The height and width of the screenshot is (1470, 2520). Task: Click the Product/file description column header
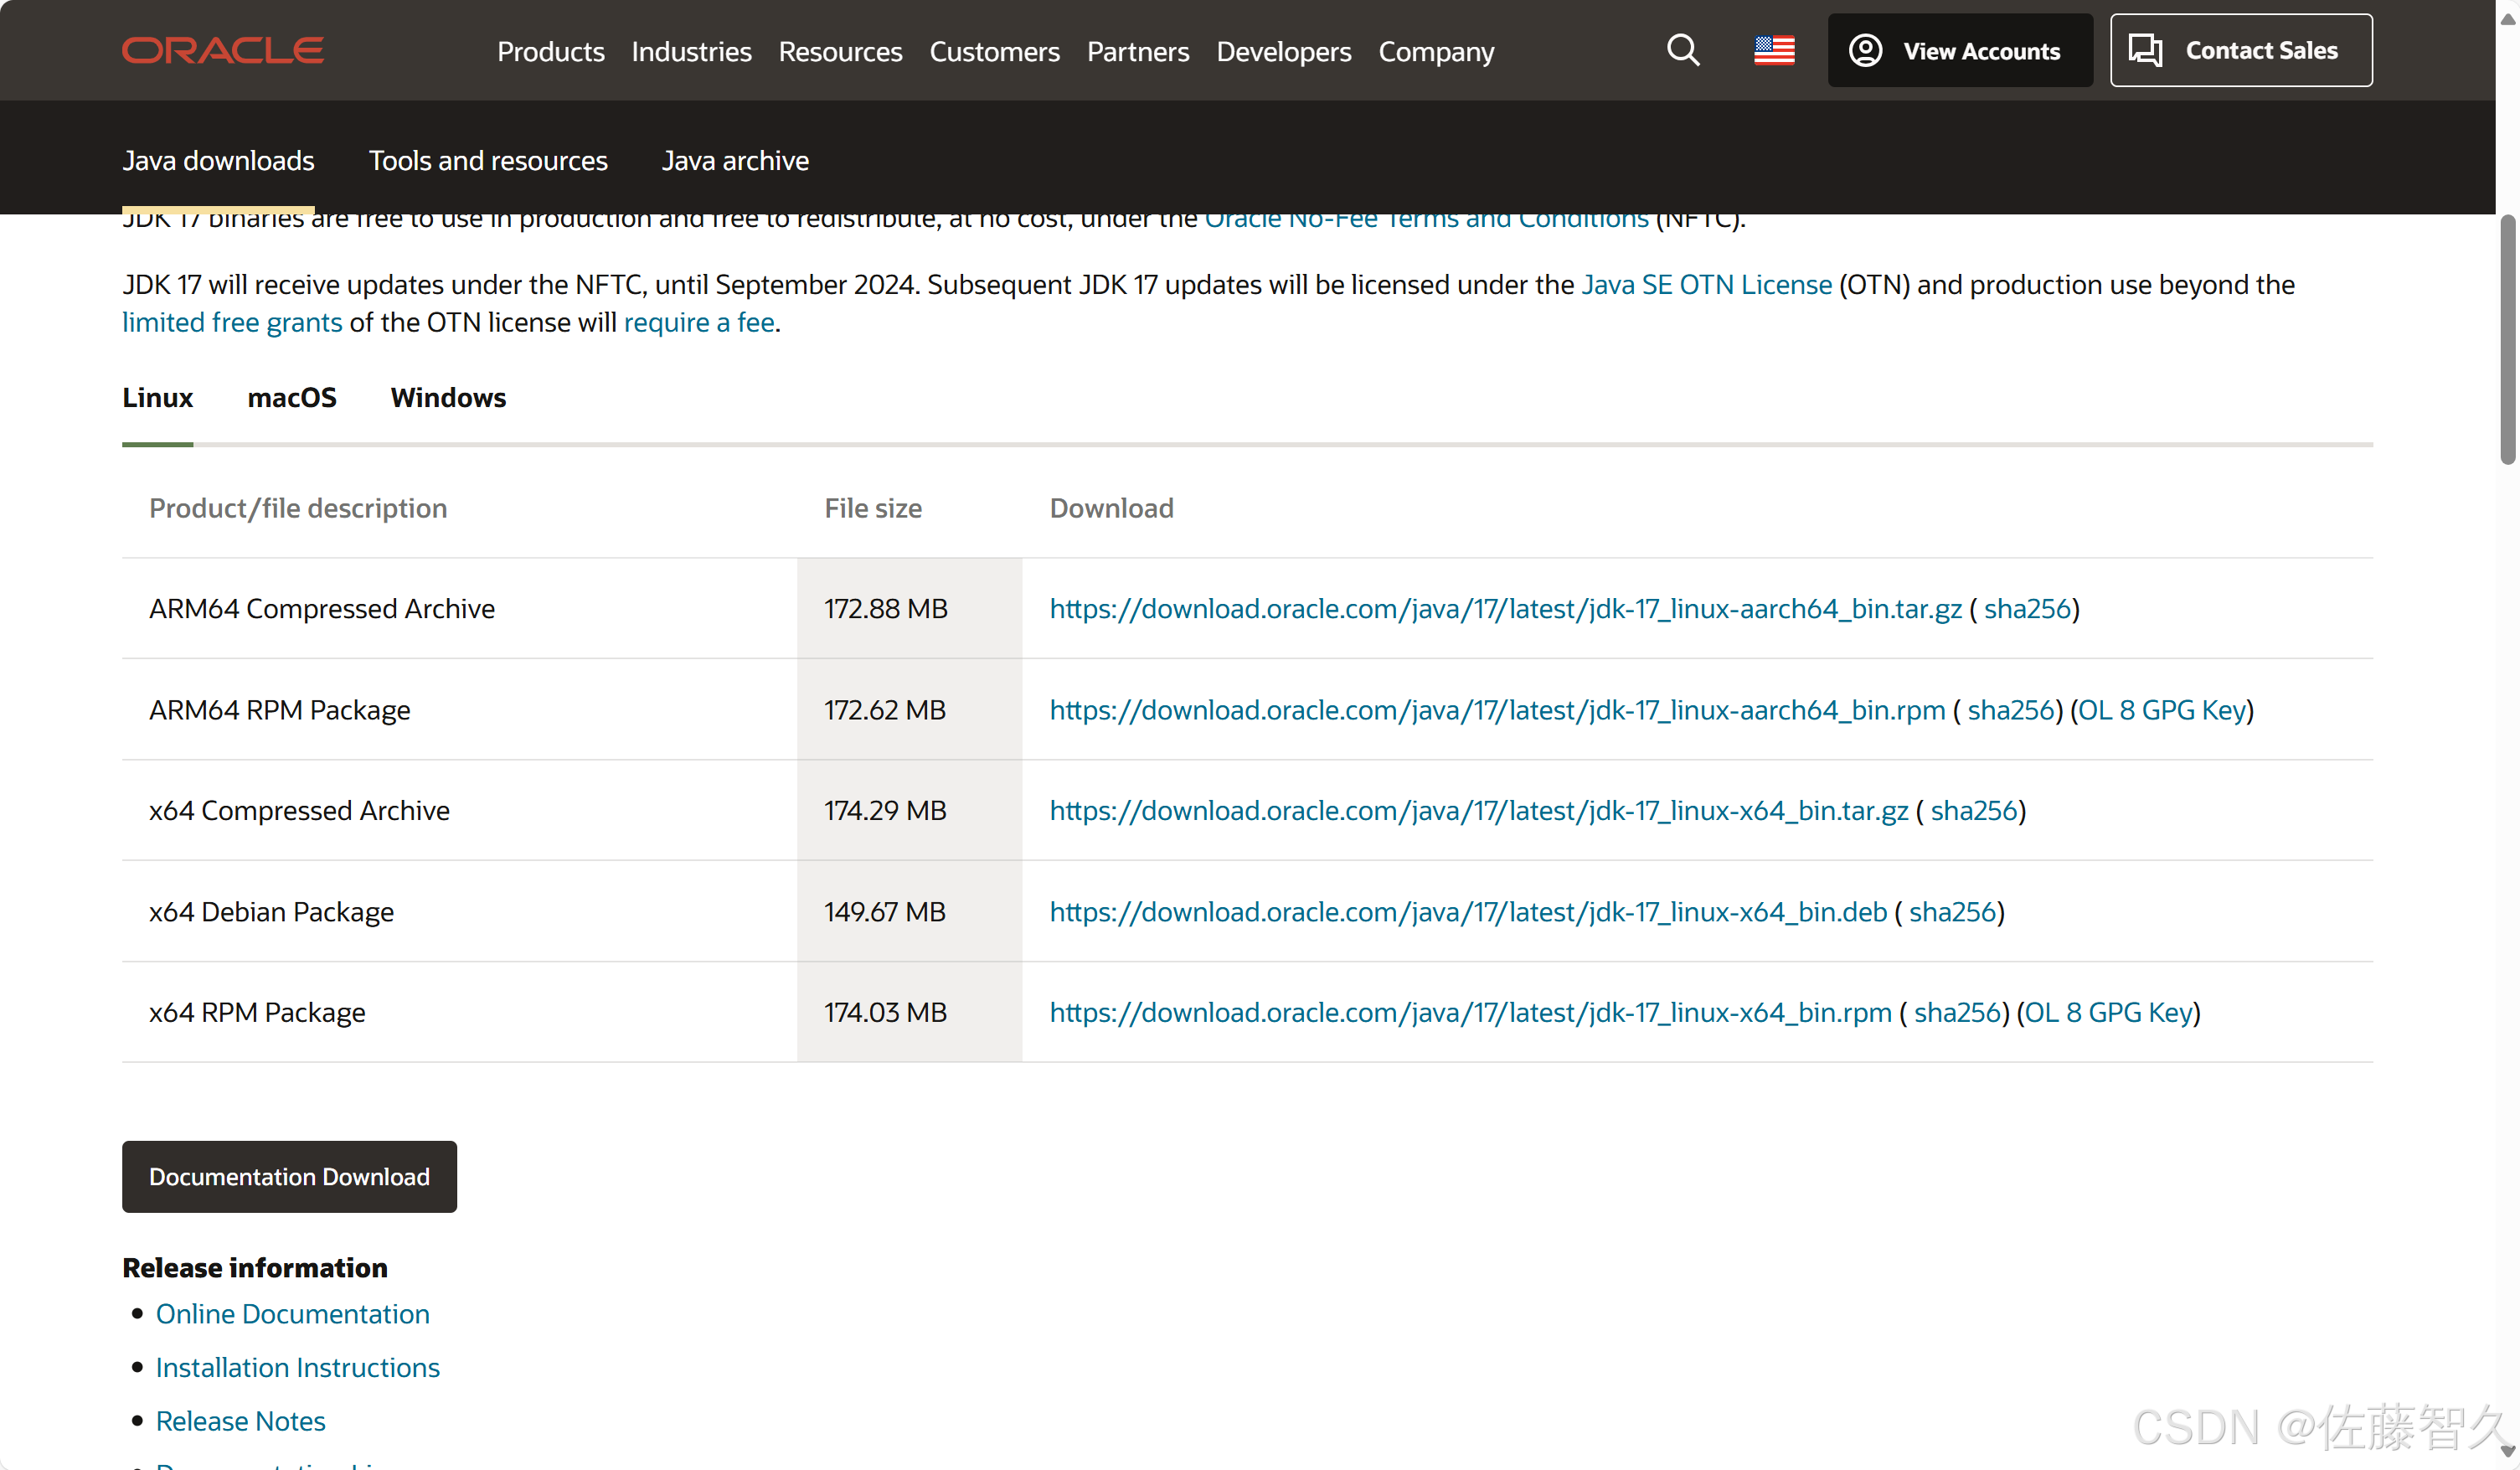[x=298, y=508]
